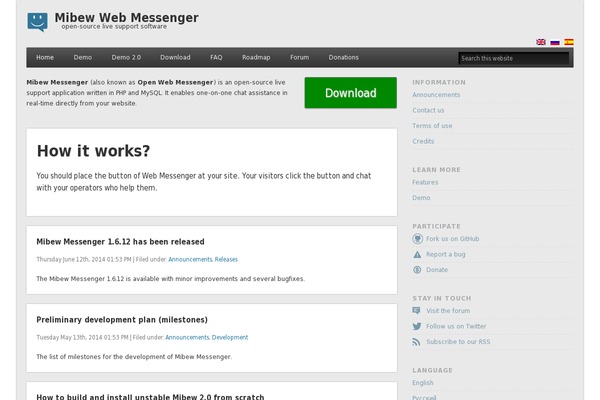Open the Donations navigation item
Image resolution: width=600 pixels, height=400 pixels.
(x=344, y=57)
